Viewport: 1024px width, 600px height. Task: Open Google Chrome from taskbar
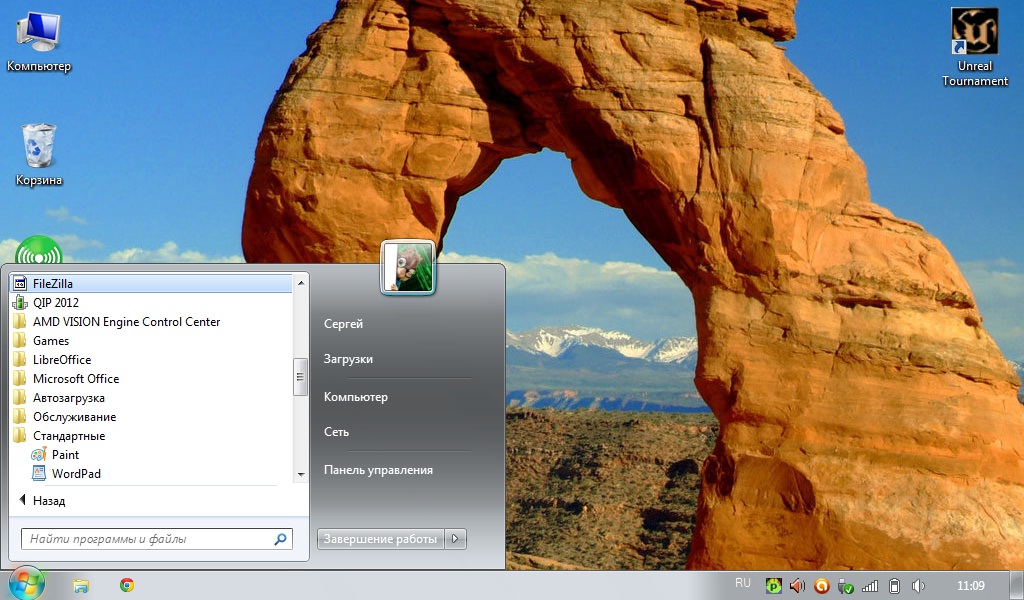127,585
